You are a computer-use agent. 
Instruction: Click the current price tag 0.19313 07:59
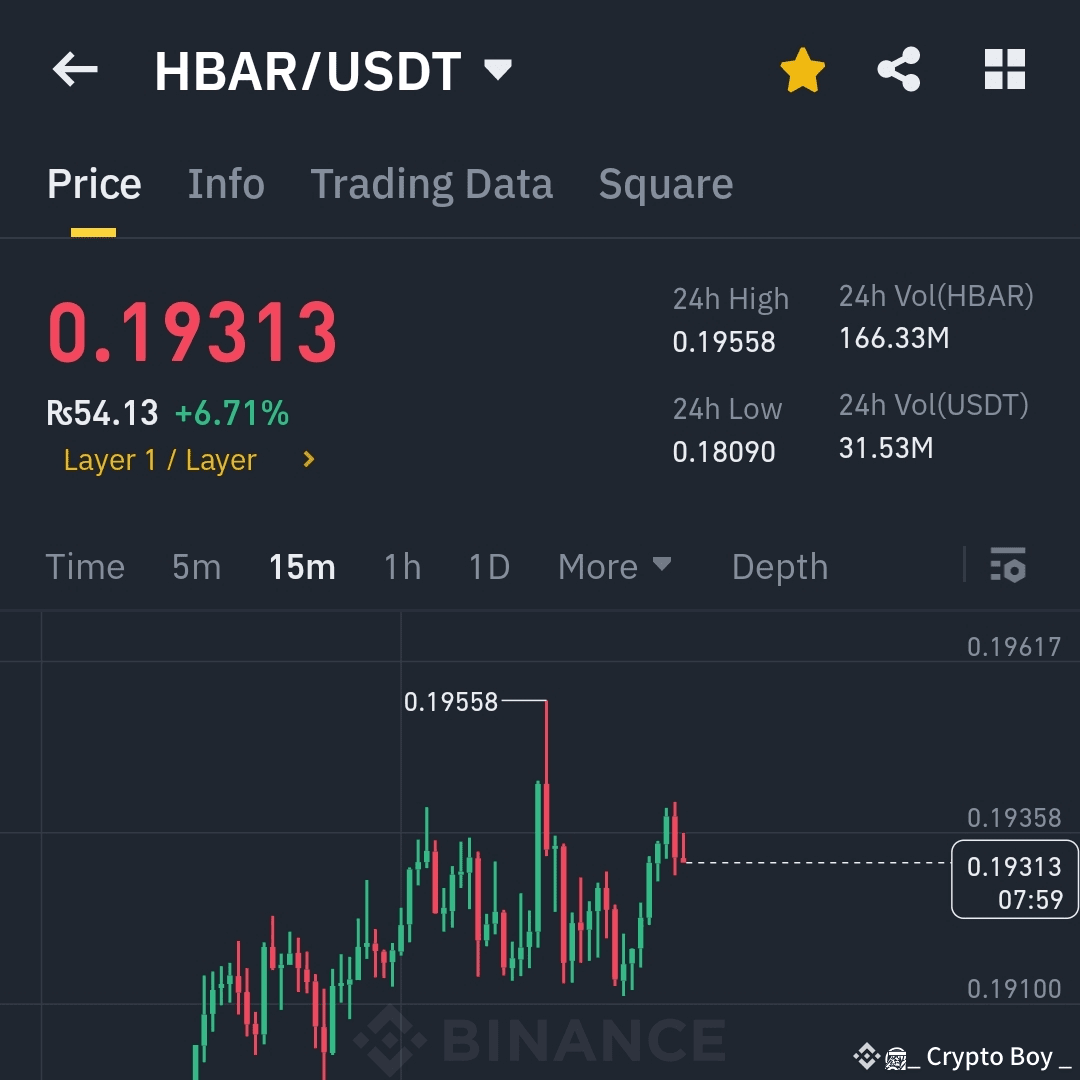(x=1015, y=880)
